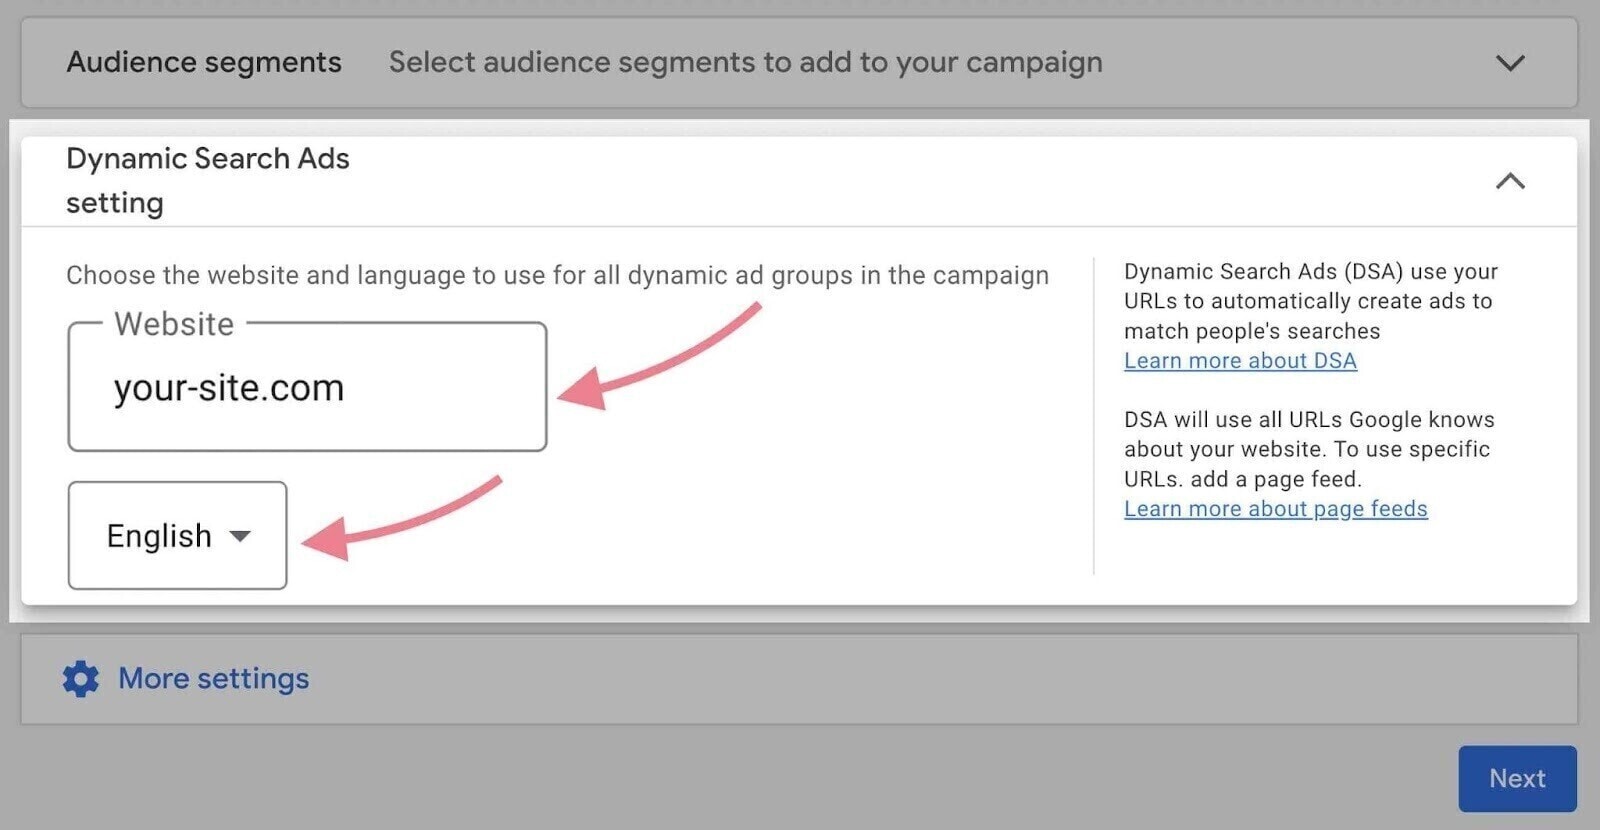1600x830 pixels.
Task: Click the More settings text label
Action: point(213,679)
